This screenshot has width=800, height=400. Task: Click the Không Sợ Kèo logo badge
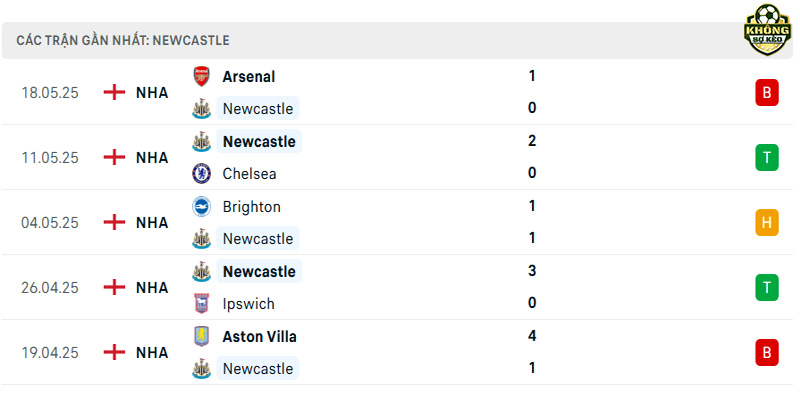coord(767,30)
